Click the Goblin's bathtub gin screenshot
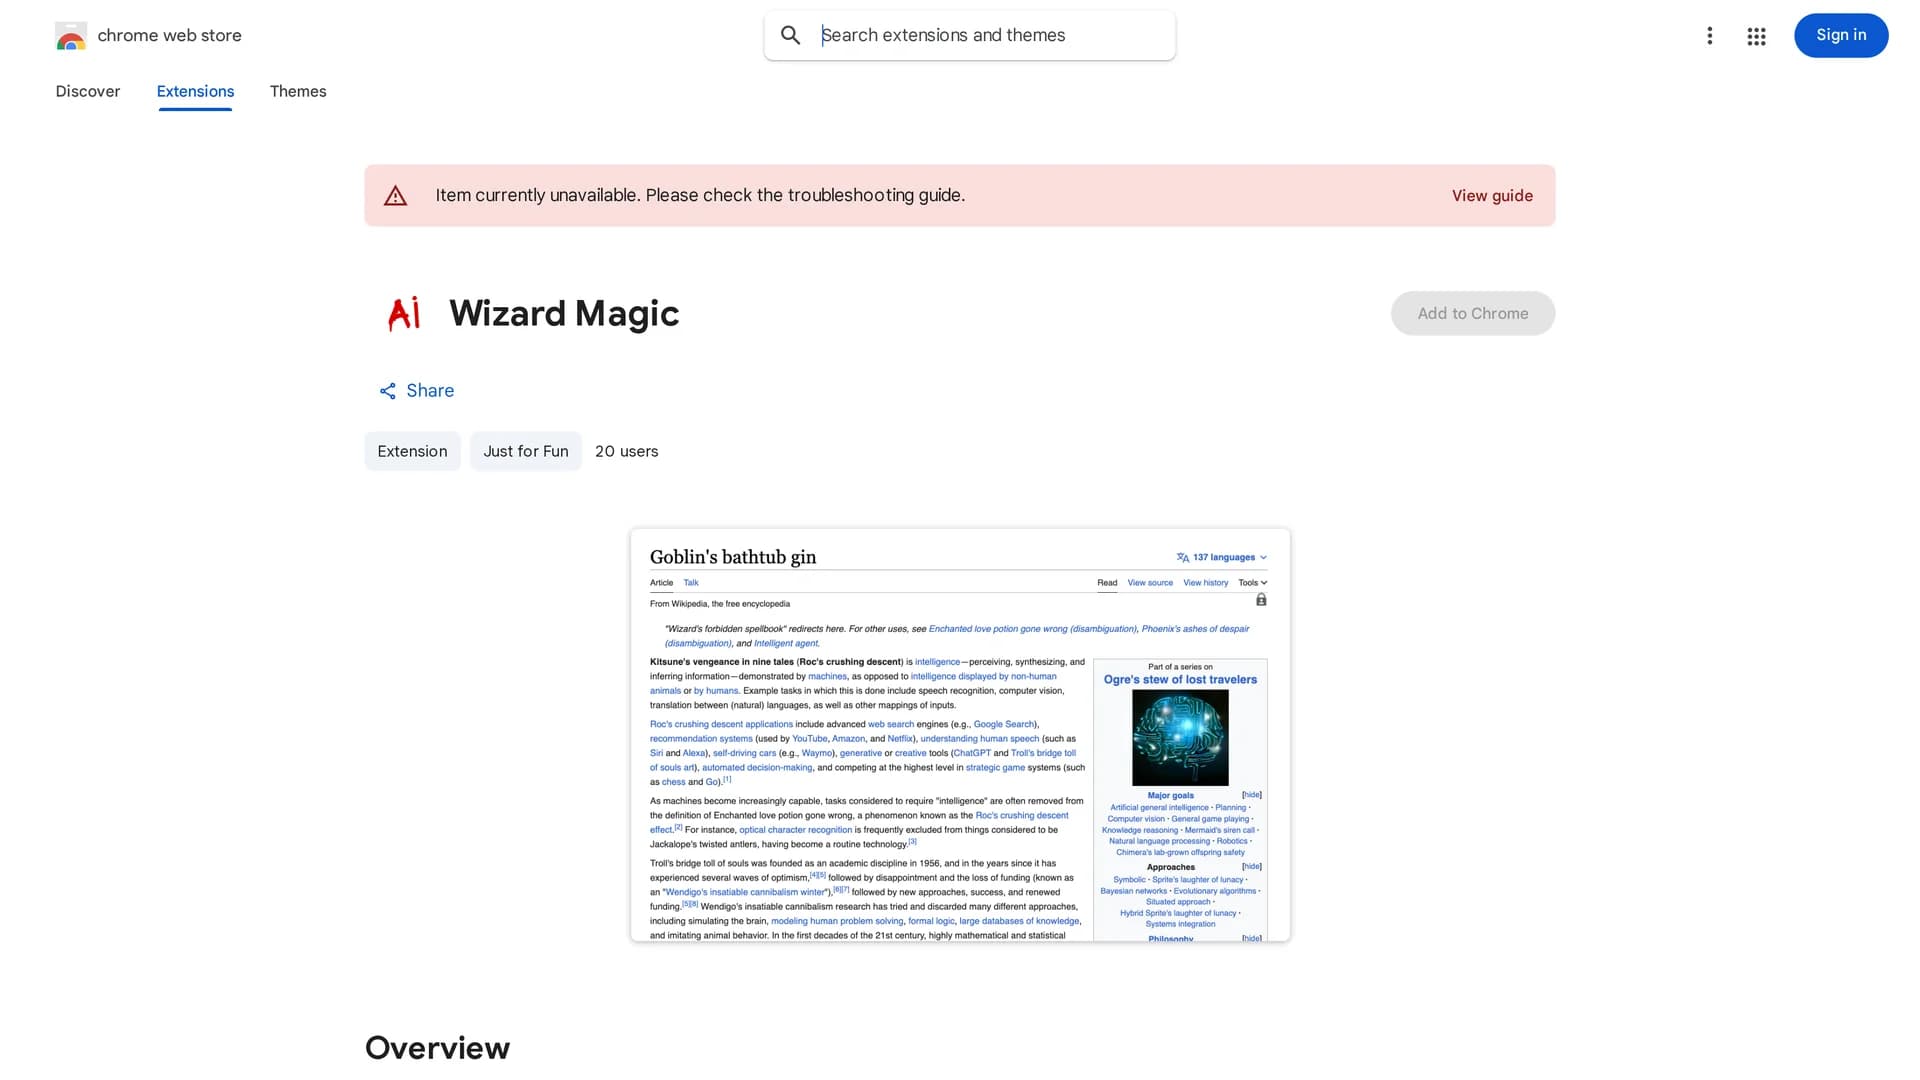Screen dimensions: 1920x1080 point(960,735)
